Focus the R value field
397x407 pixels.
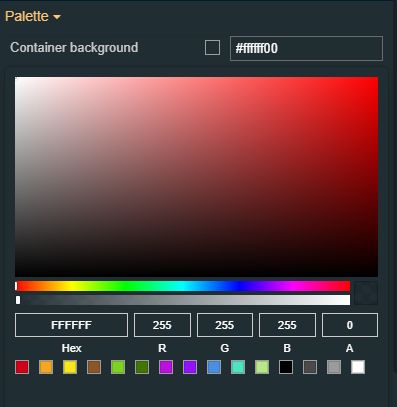pyautogui.click(x=162, y=325)
